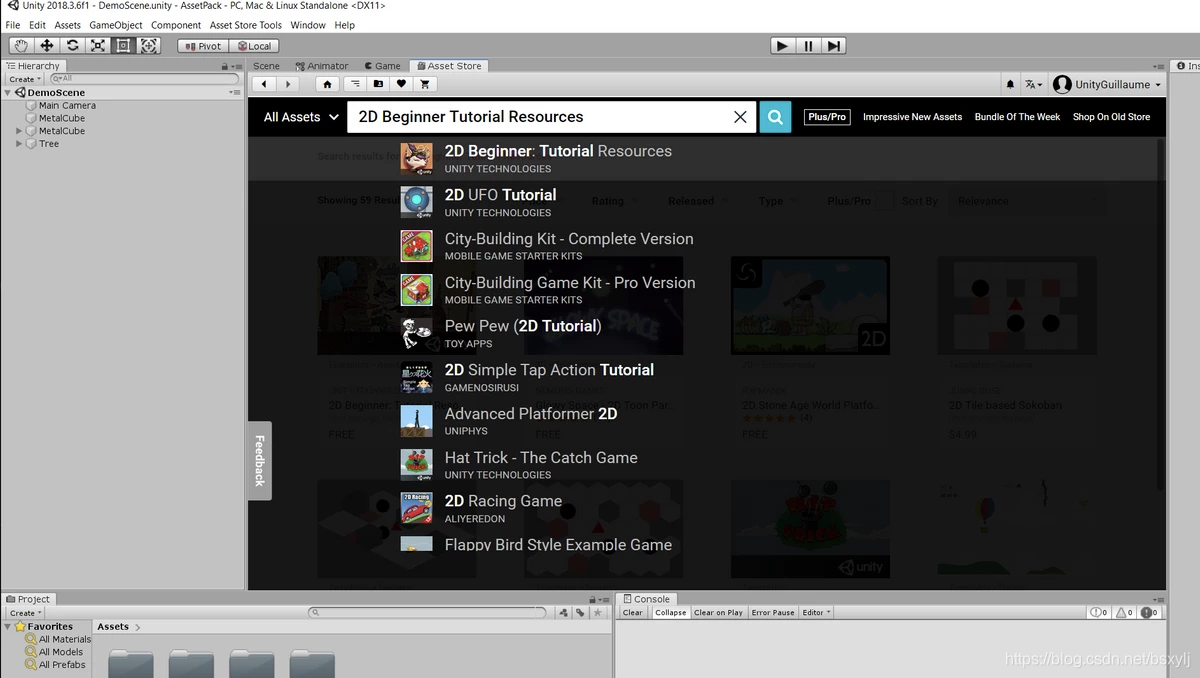
Task: Click the Plus/Pro button
Action: click(x=827, y=117)
